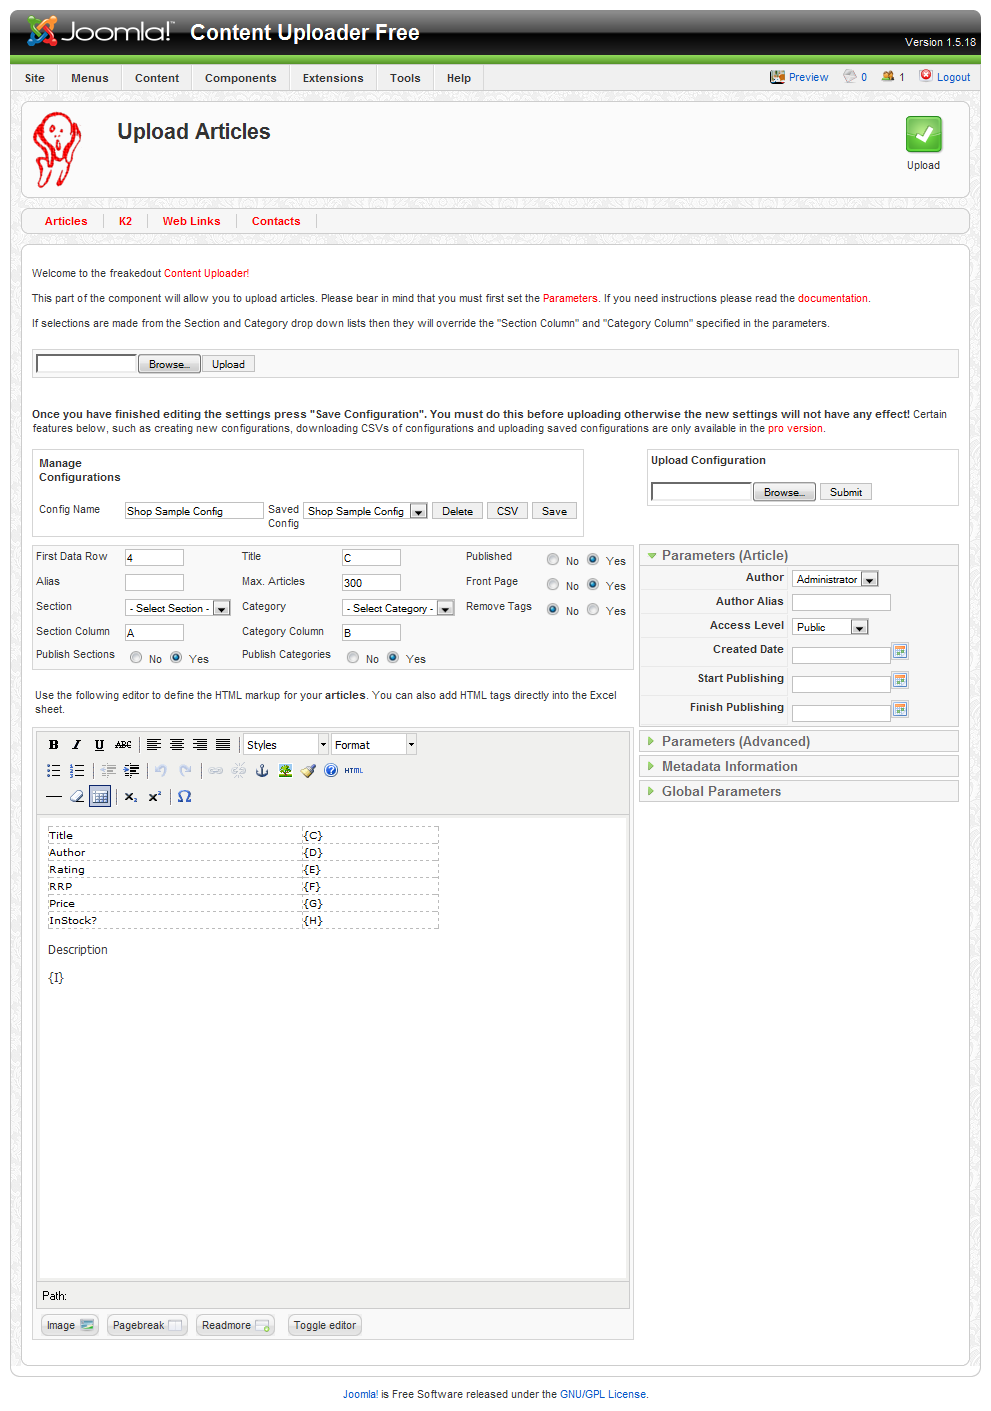
Task: Open the HTML source editor
Action: [x=354, y=770]
